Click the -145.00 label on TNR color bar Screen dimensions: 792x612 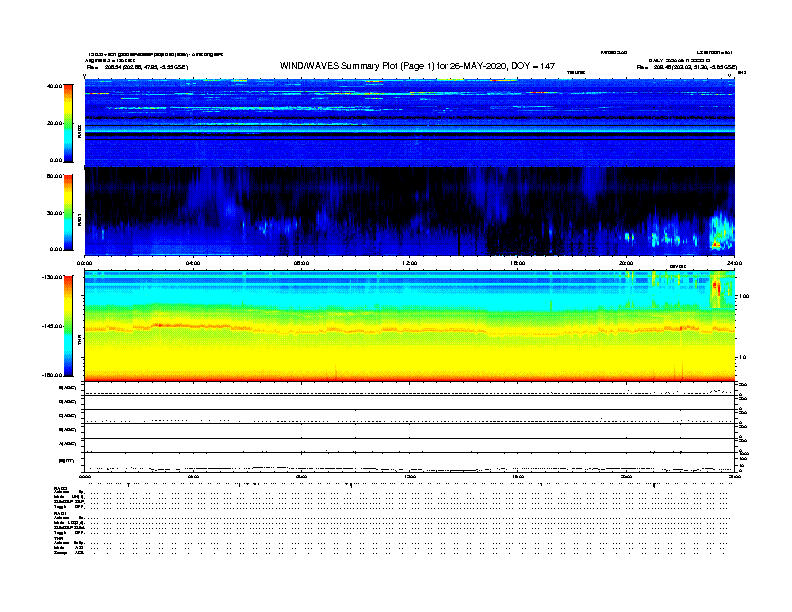click(53, 326)
